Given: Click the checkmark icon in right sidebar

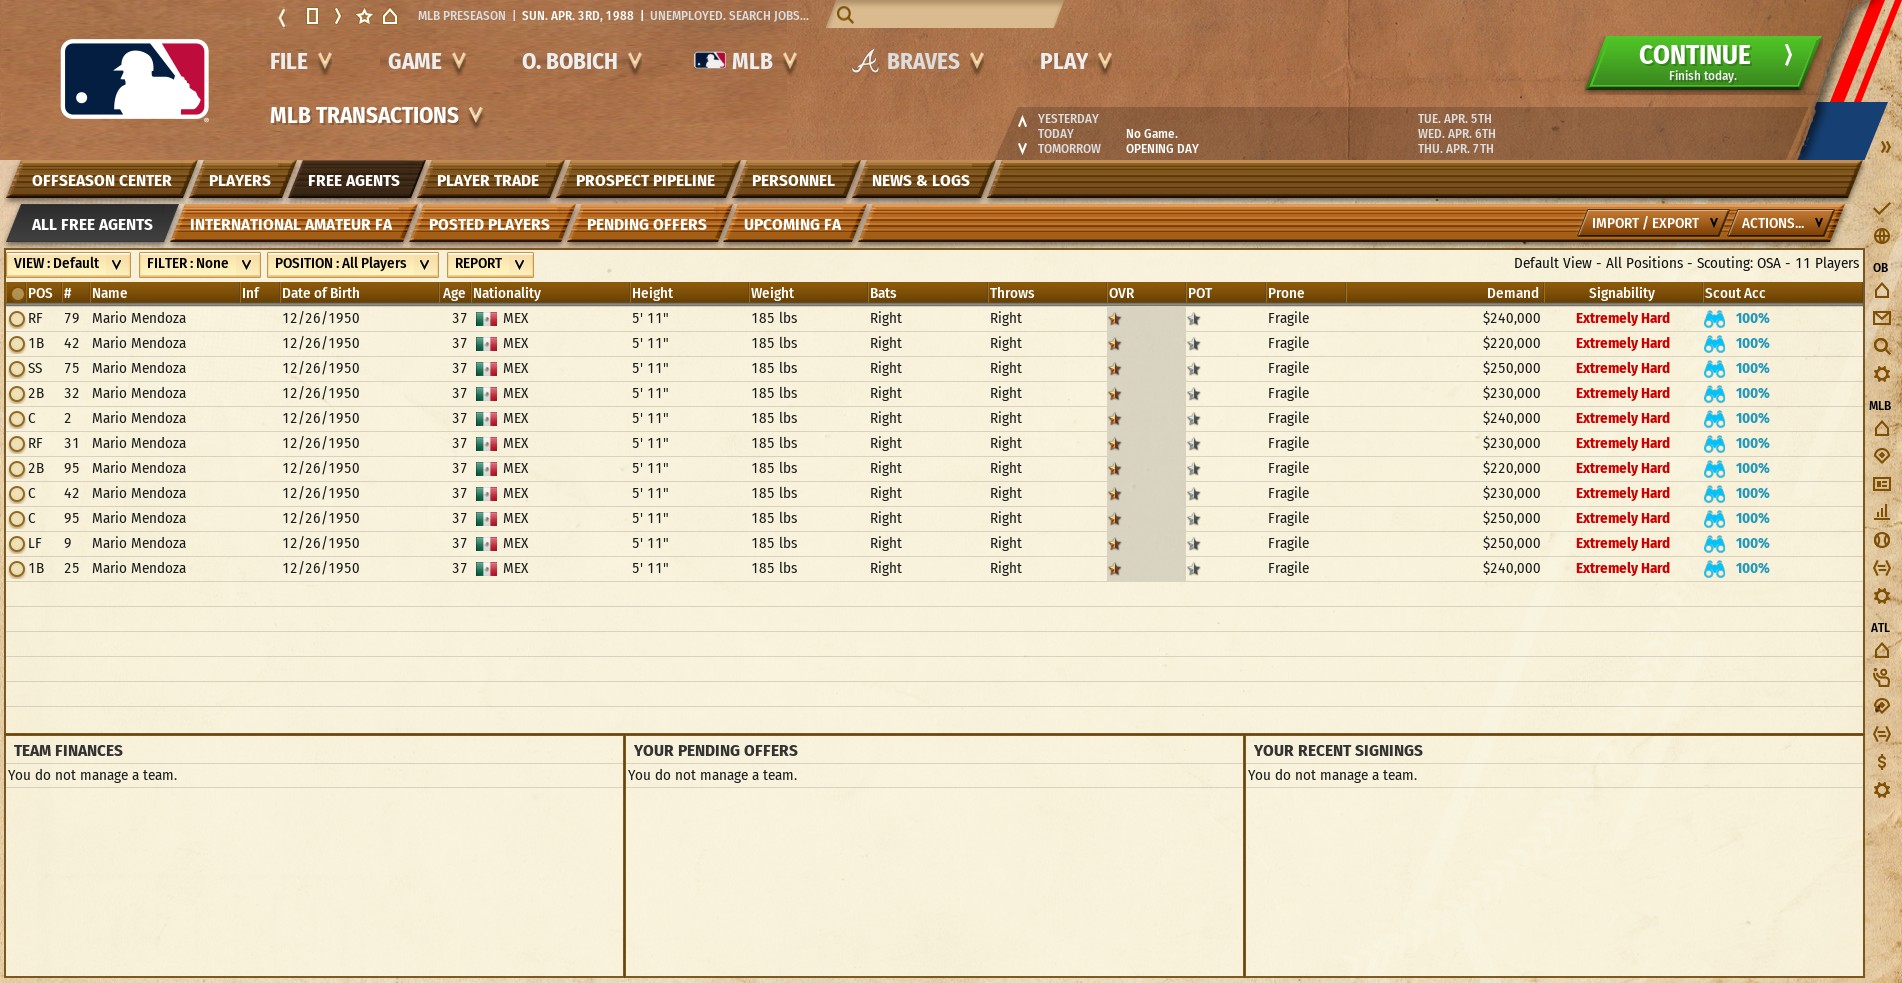Looking at the screenshot, I should (1881, 208).
